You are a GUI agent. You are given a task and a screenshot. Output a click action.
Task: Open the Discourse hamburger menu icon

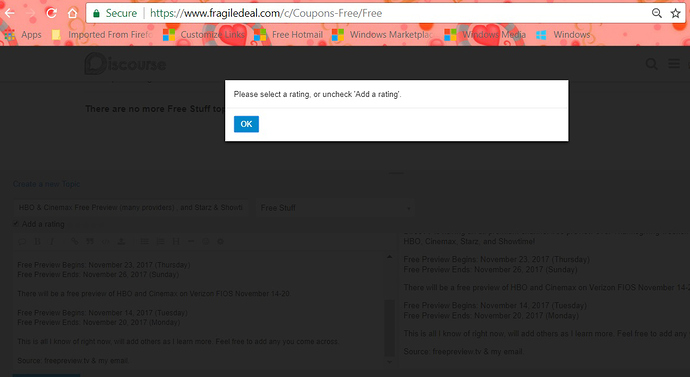pyautogui.click(x=674, y=64)
